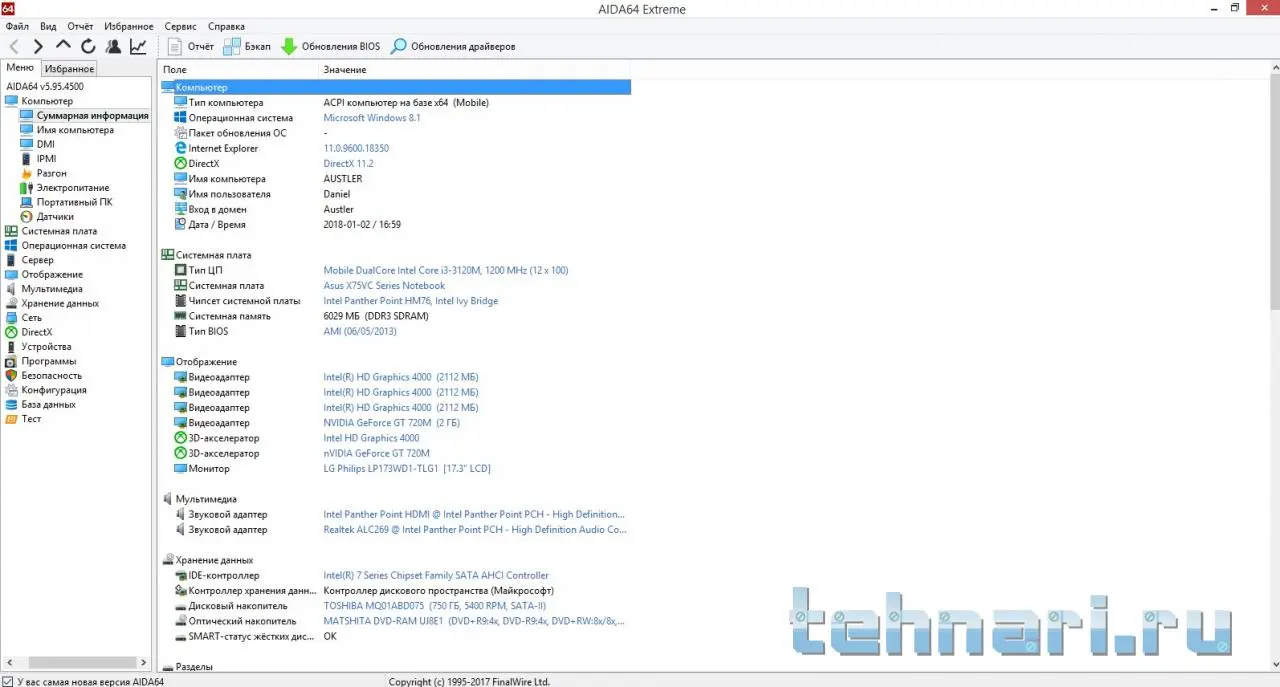Open Mobile DualCore Intel Core i3-3120M link

click(x=446, y=270)
